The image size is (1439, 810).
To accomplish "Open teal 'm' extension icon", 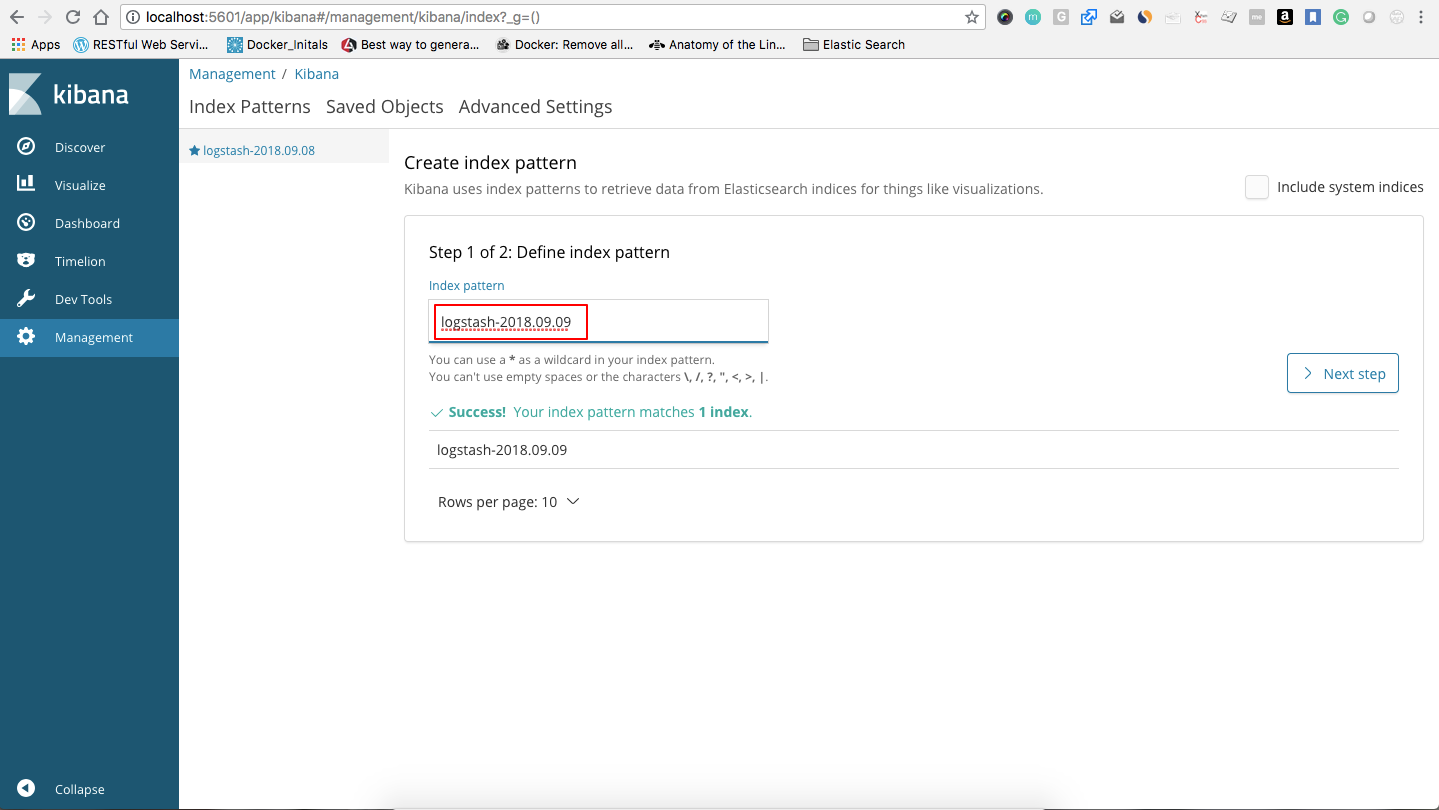I will click(1033, 17).
